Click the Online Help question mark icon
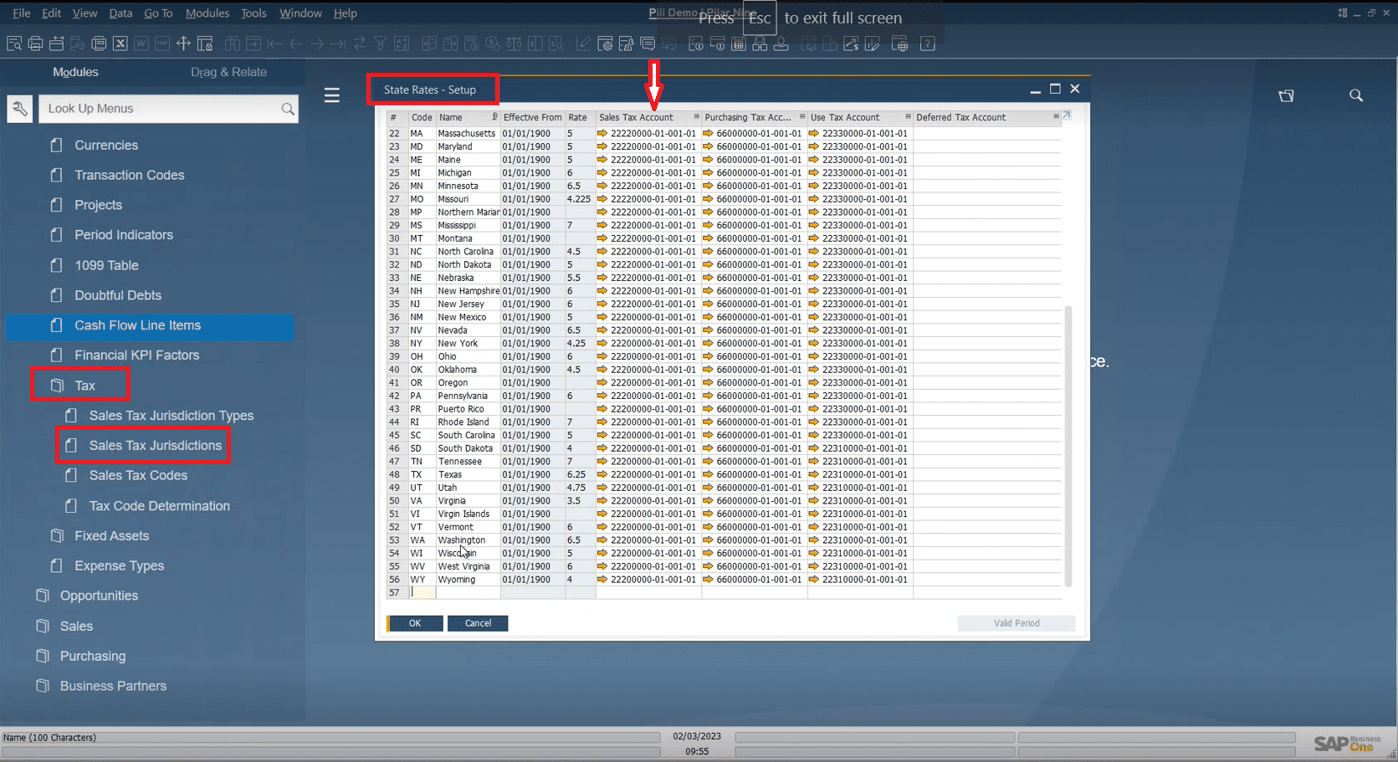1398x762 pixels. (x=928, y=44)
